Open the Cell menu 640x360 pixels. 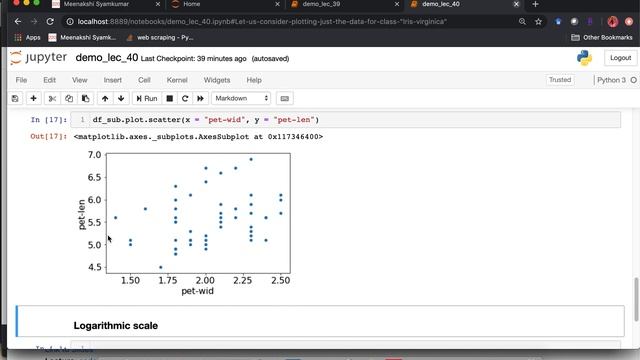click(x=144, y=80)
